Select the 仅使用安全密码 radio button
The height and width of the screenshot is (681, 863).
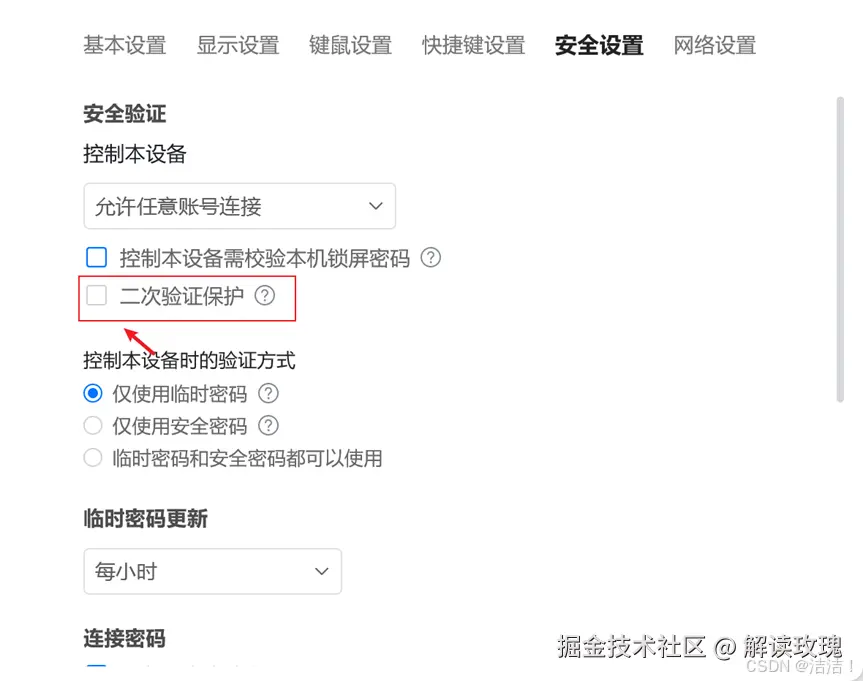click(93, 426)
